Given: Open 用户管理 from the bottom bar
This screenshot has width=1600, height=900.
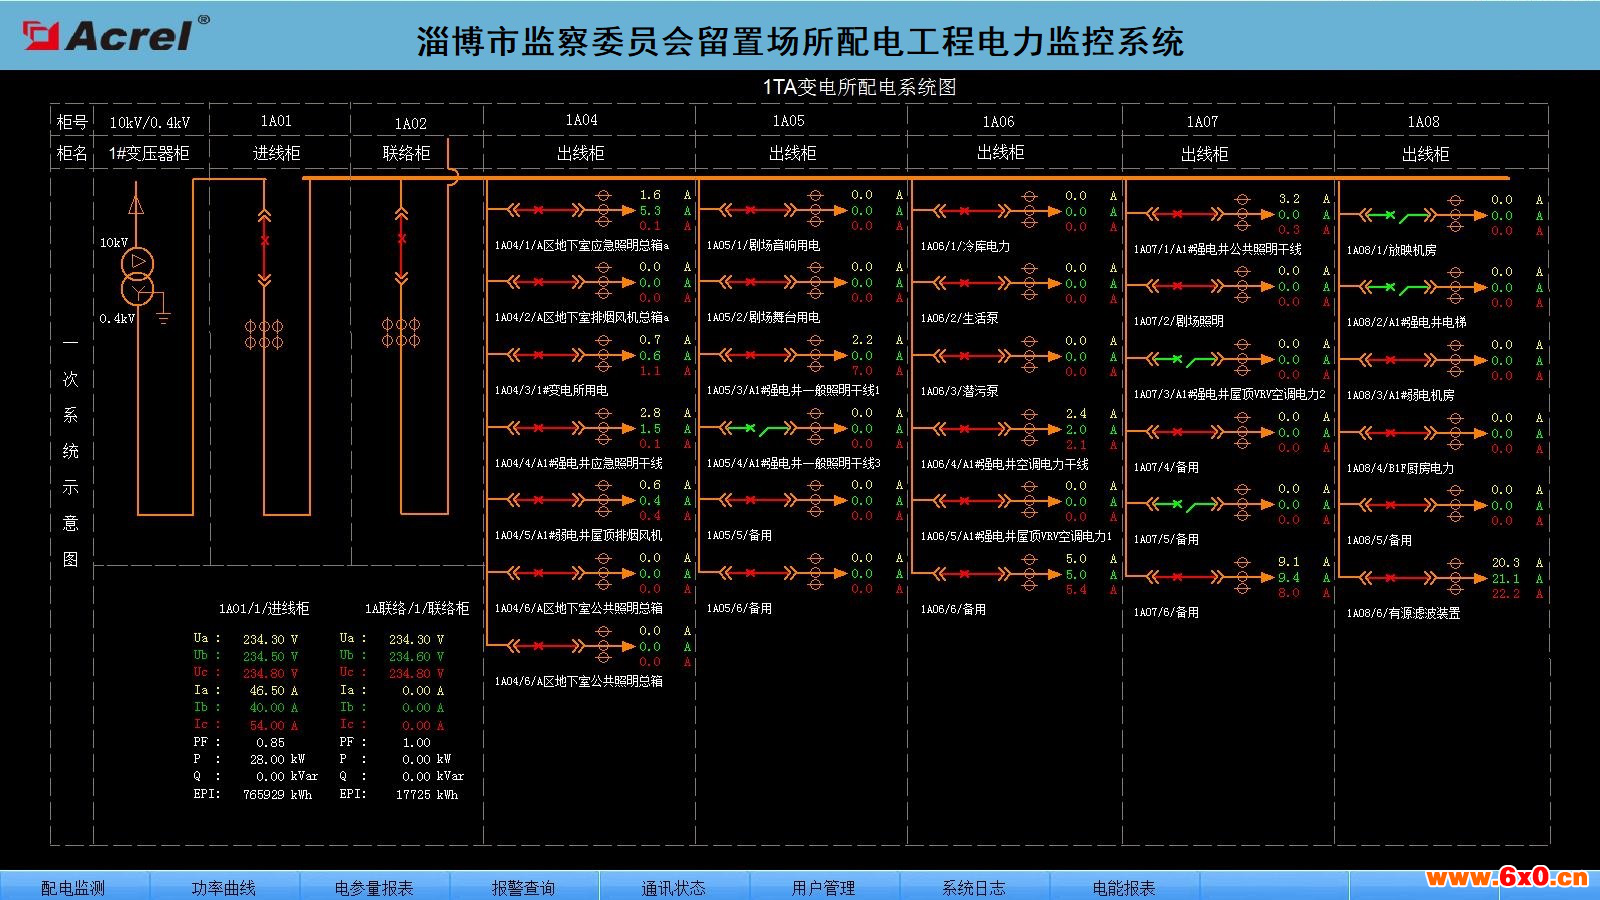Looking at the screenshot, I should click(x=824, y=887).
